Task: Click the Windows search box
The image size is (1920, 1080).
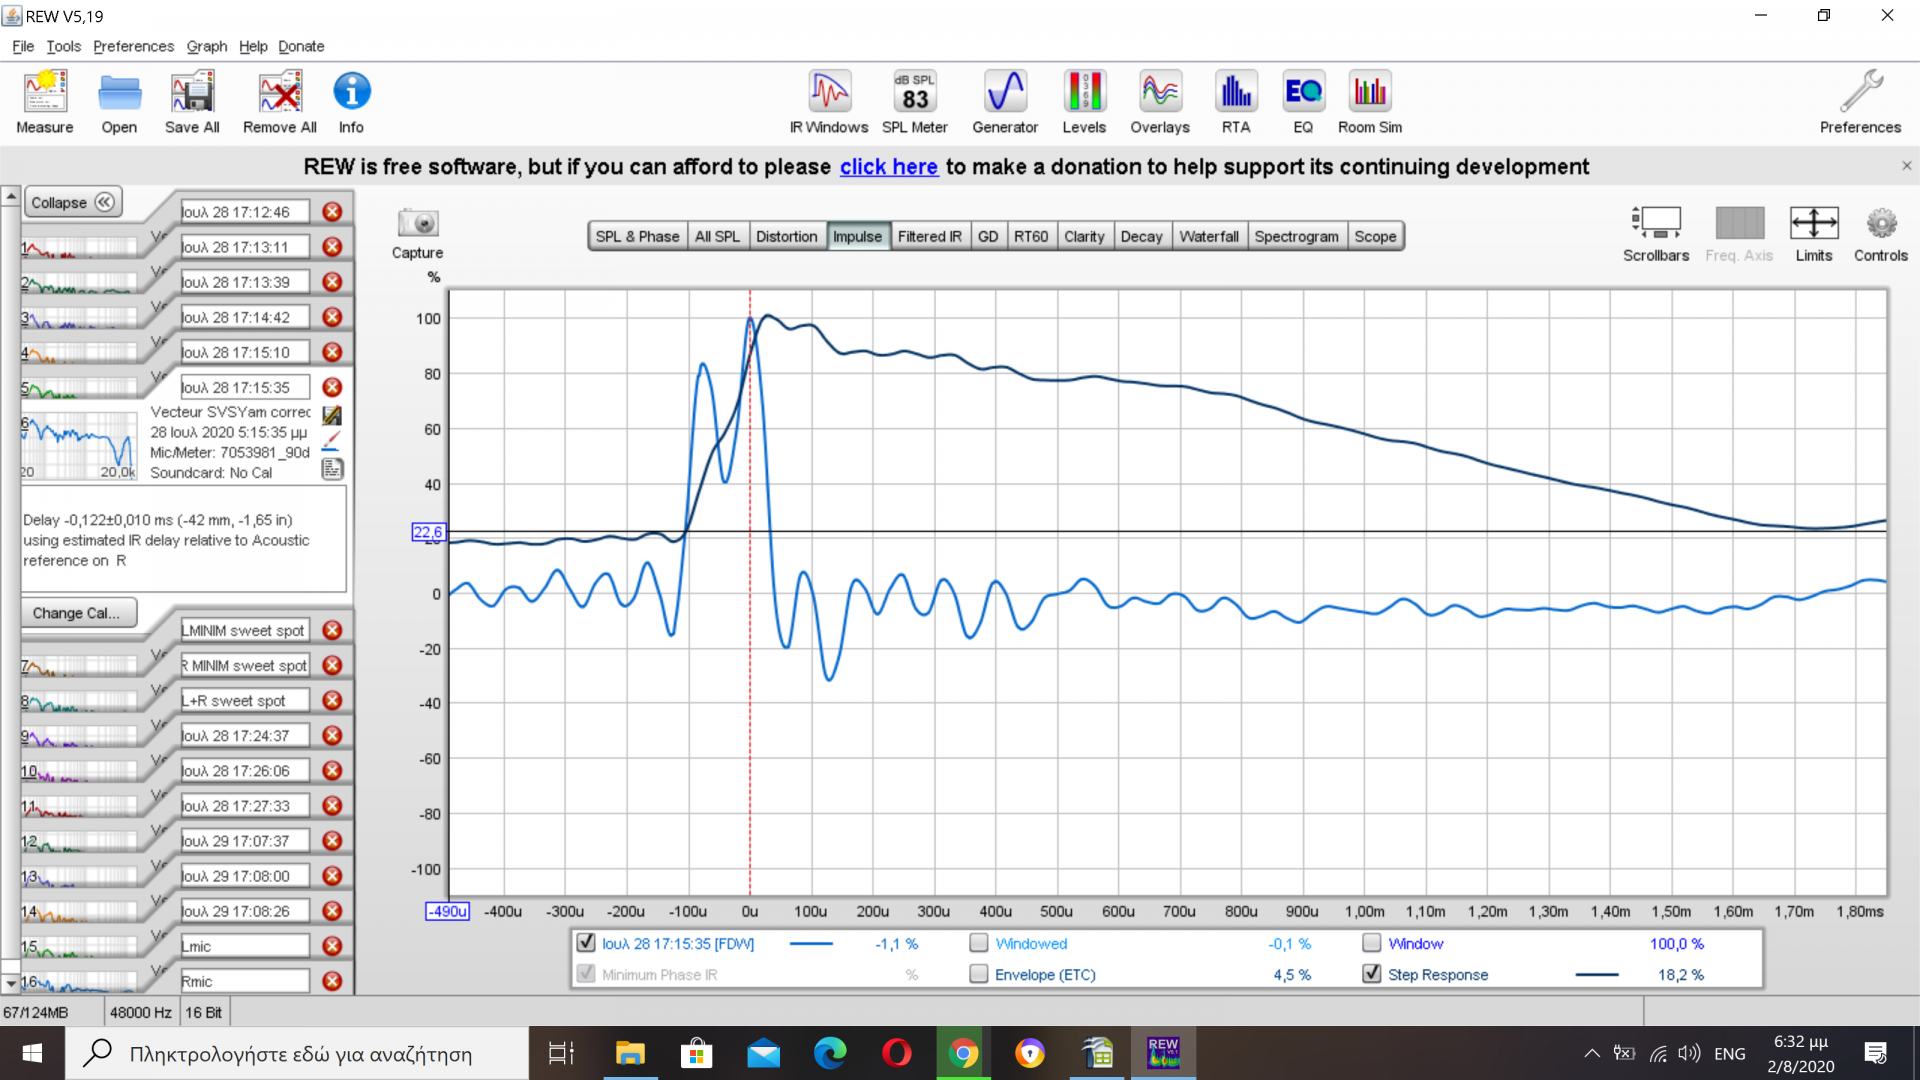Action: [x=297, y=1053]
